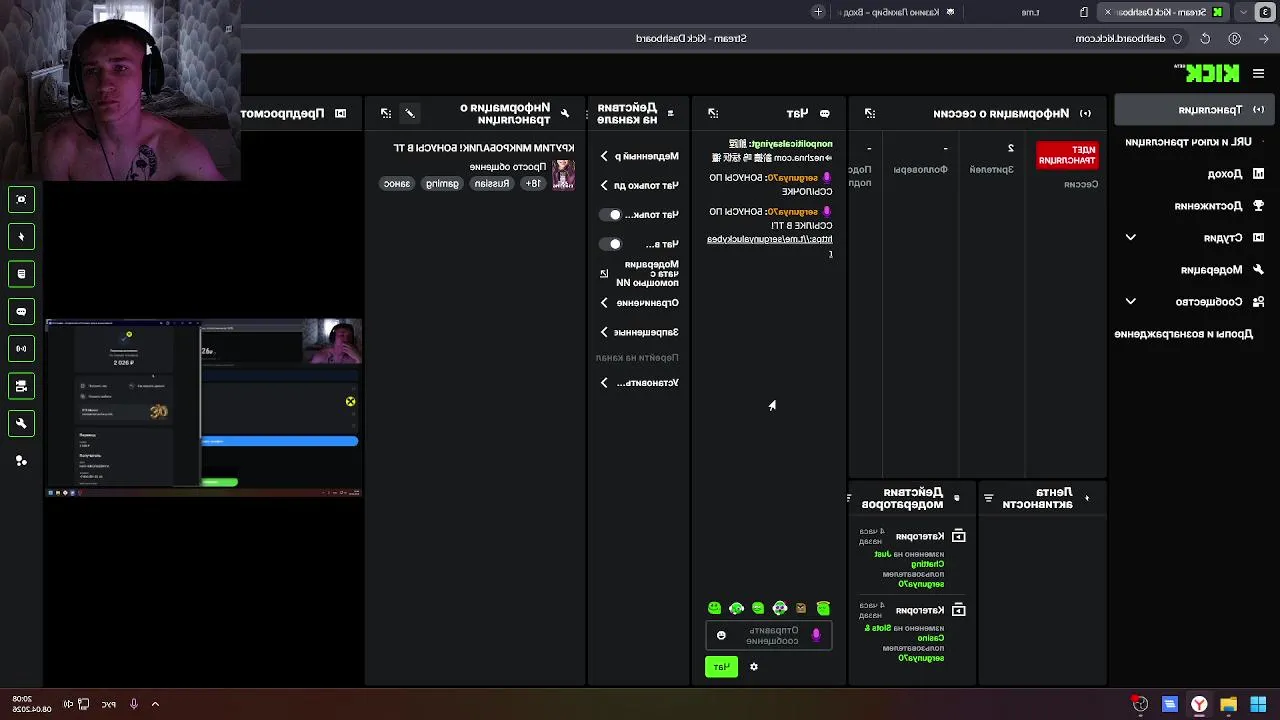Image resolution: width=1280 pixels, height=720 pixels.
Task: Open Yandex Browser from the taskbar
Action: (x=1199, y=704)
